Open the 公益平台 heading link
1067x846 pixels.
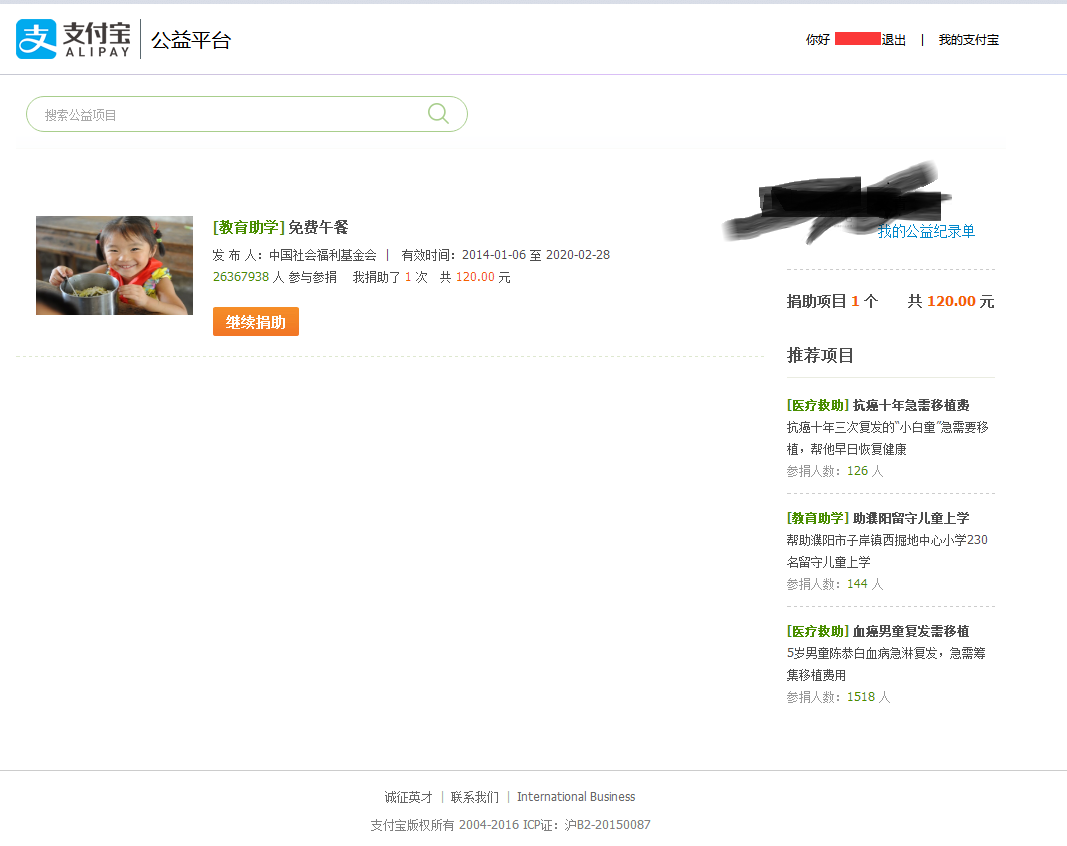point(191,40)
